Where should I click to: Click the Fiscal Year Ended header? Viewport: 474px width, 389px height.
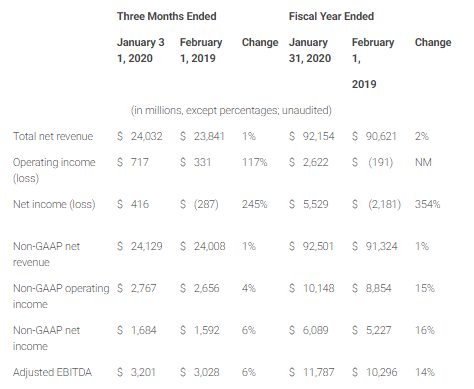click(x=331, y=16)
